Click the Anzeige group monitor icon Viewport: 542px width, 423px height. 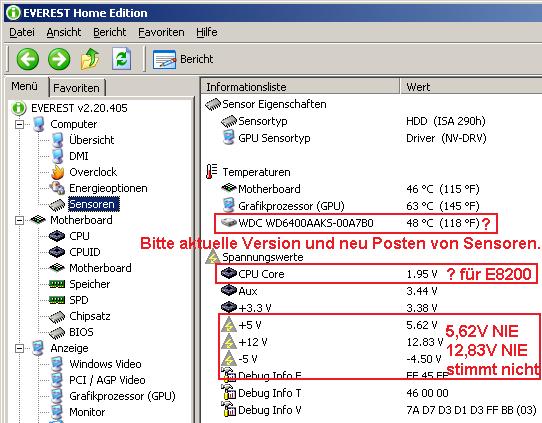click(x=38, y=348)
